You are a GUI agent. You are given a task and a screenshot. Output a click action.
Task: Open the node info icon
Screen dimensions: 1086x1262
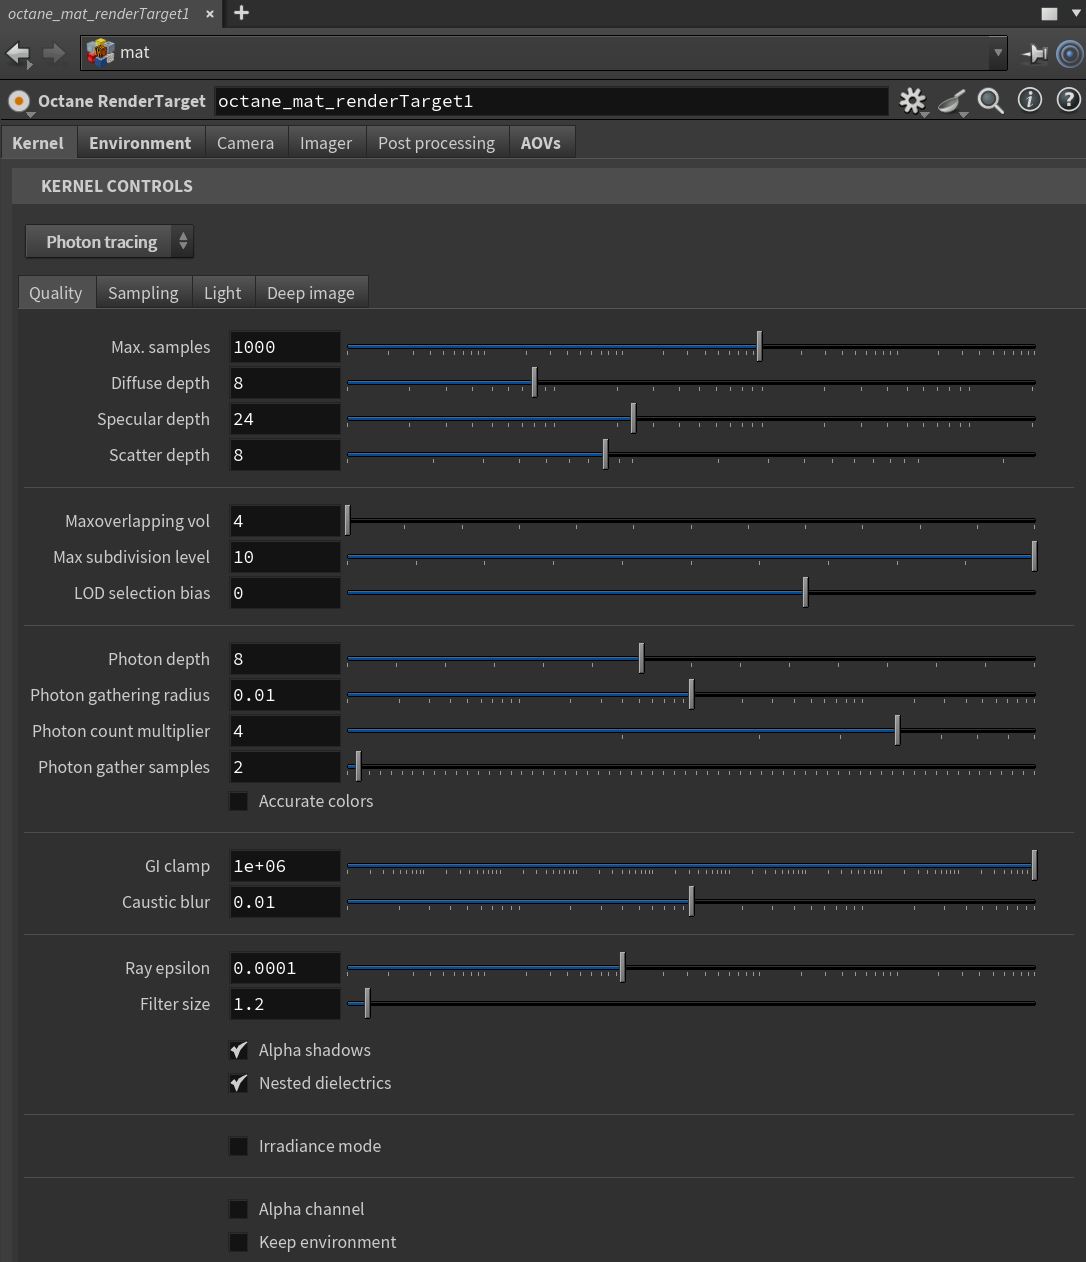pos(1029,101)
